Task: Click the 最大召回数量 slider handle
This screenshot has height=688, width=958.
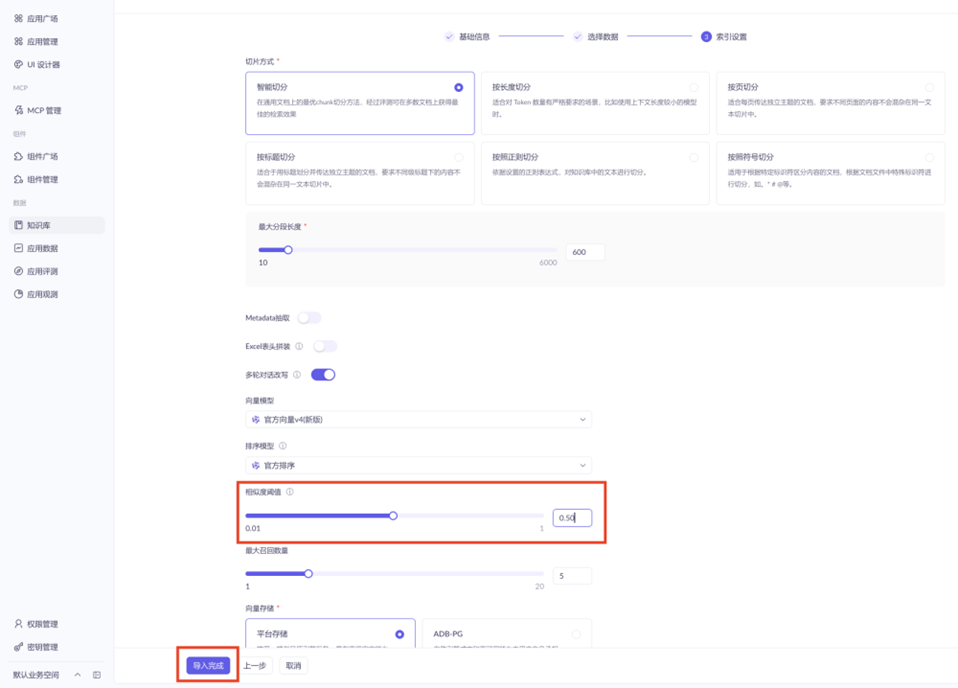Action: 309,574
